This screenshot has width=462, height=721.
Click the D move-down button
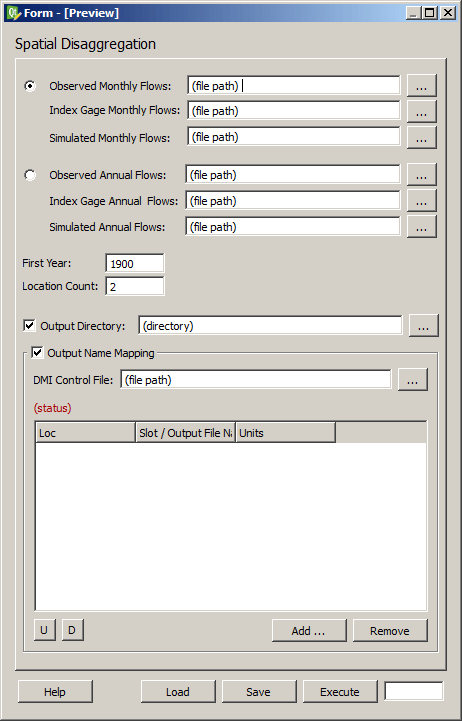tap(73, 630)
